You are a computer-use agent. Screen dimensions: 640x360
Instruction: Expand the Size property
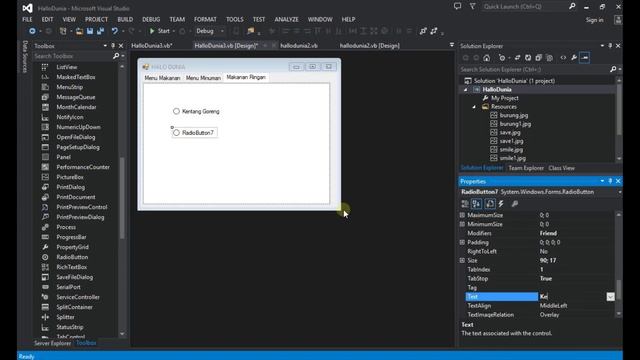(x=462, y=260)
